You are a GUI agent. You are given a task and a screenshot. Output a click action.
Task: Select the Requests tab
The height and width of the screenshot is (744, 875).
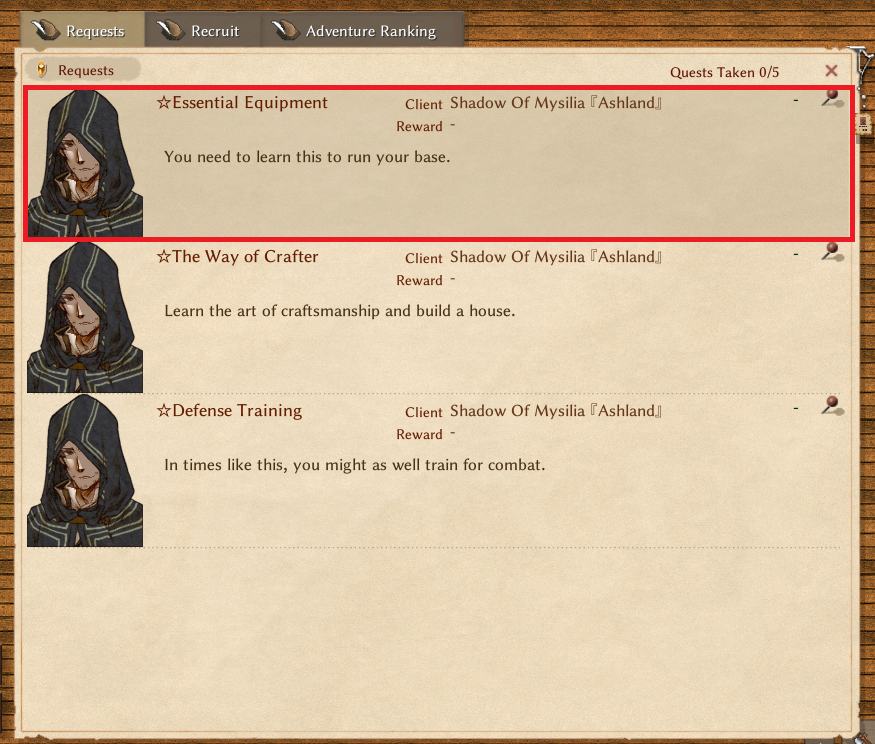[83, 30]
